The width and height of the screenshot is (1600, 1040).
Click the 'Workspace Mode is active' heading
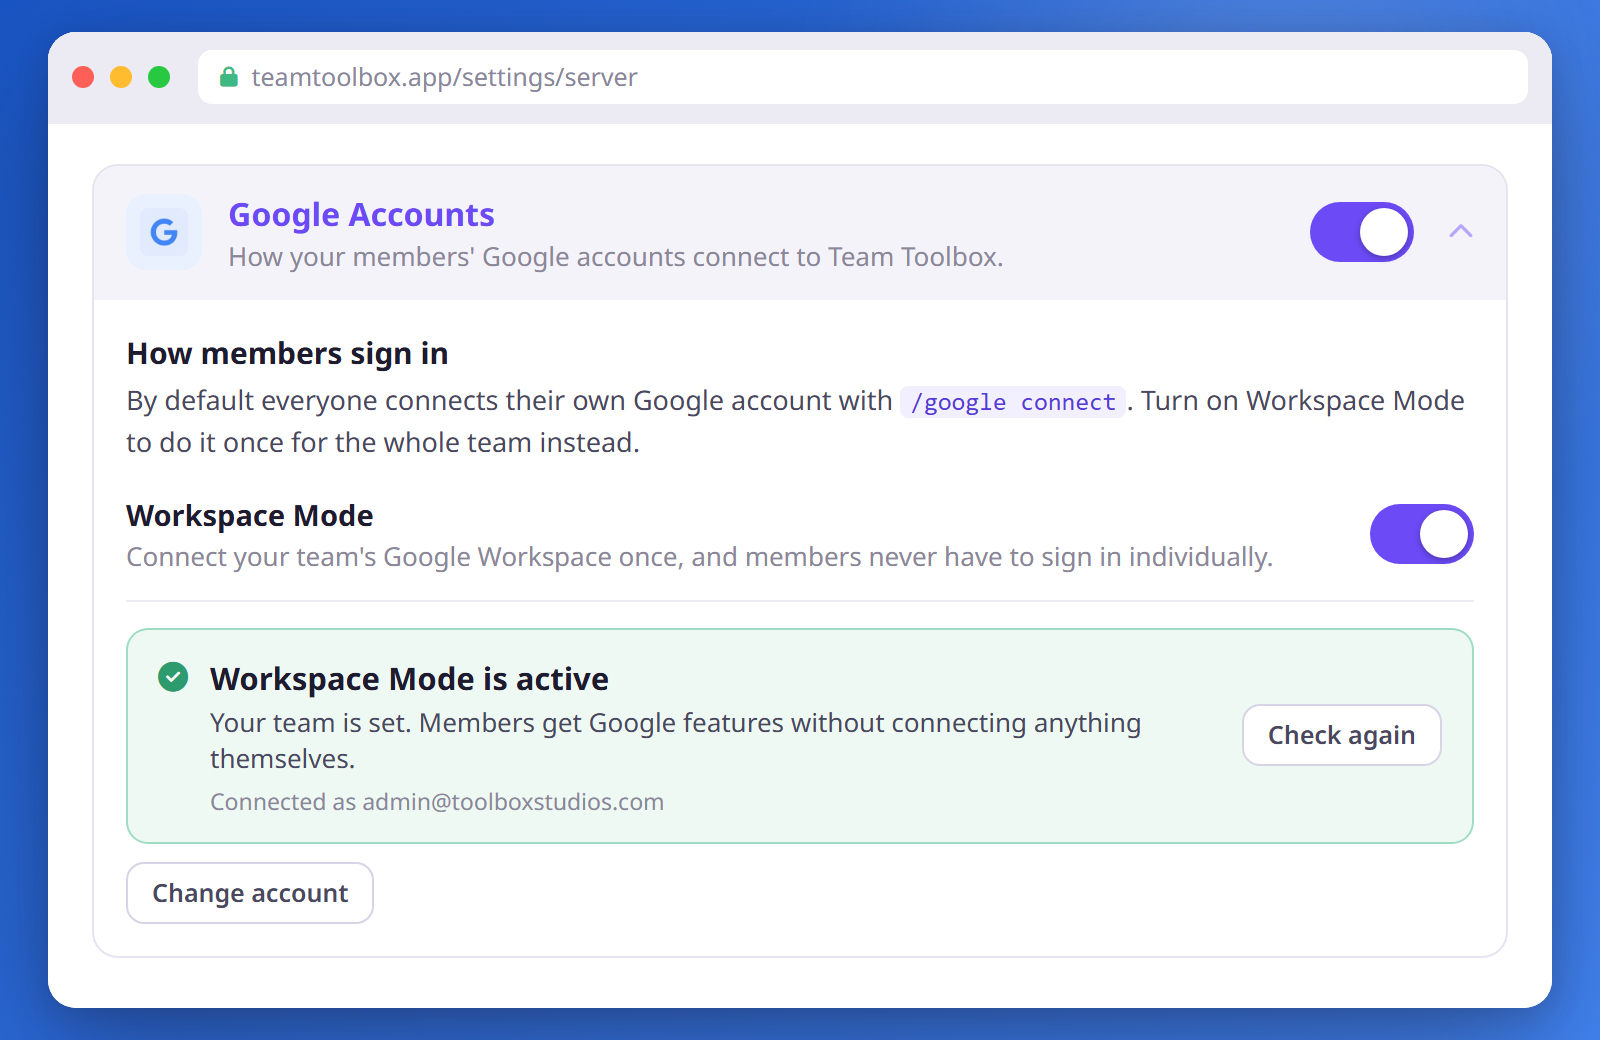(409, 679)
